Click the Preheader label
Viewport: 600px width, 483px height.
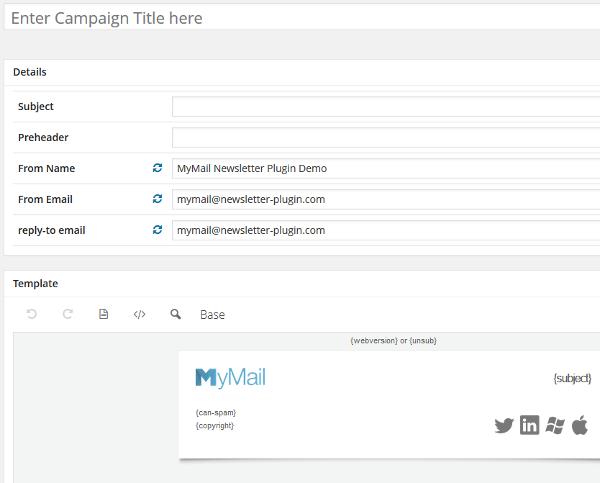click(x=43, y=137)
